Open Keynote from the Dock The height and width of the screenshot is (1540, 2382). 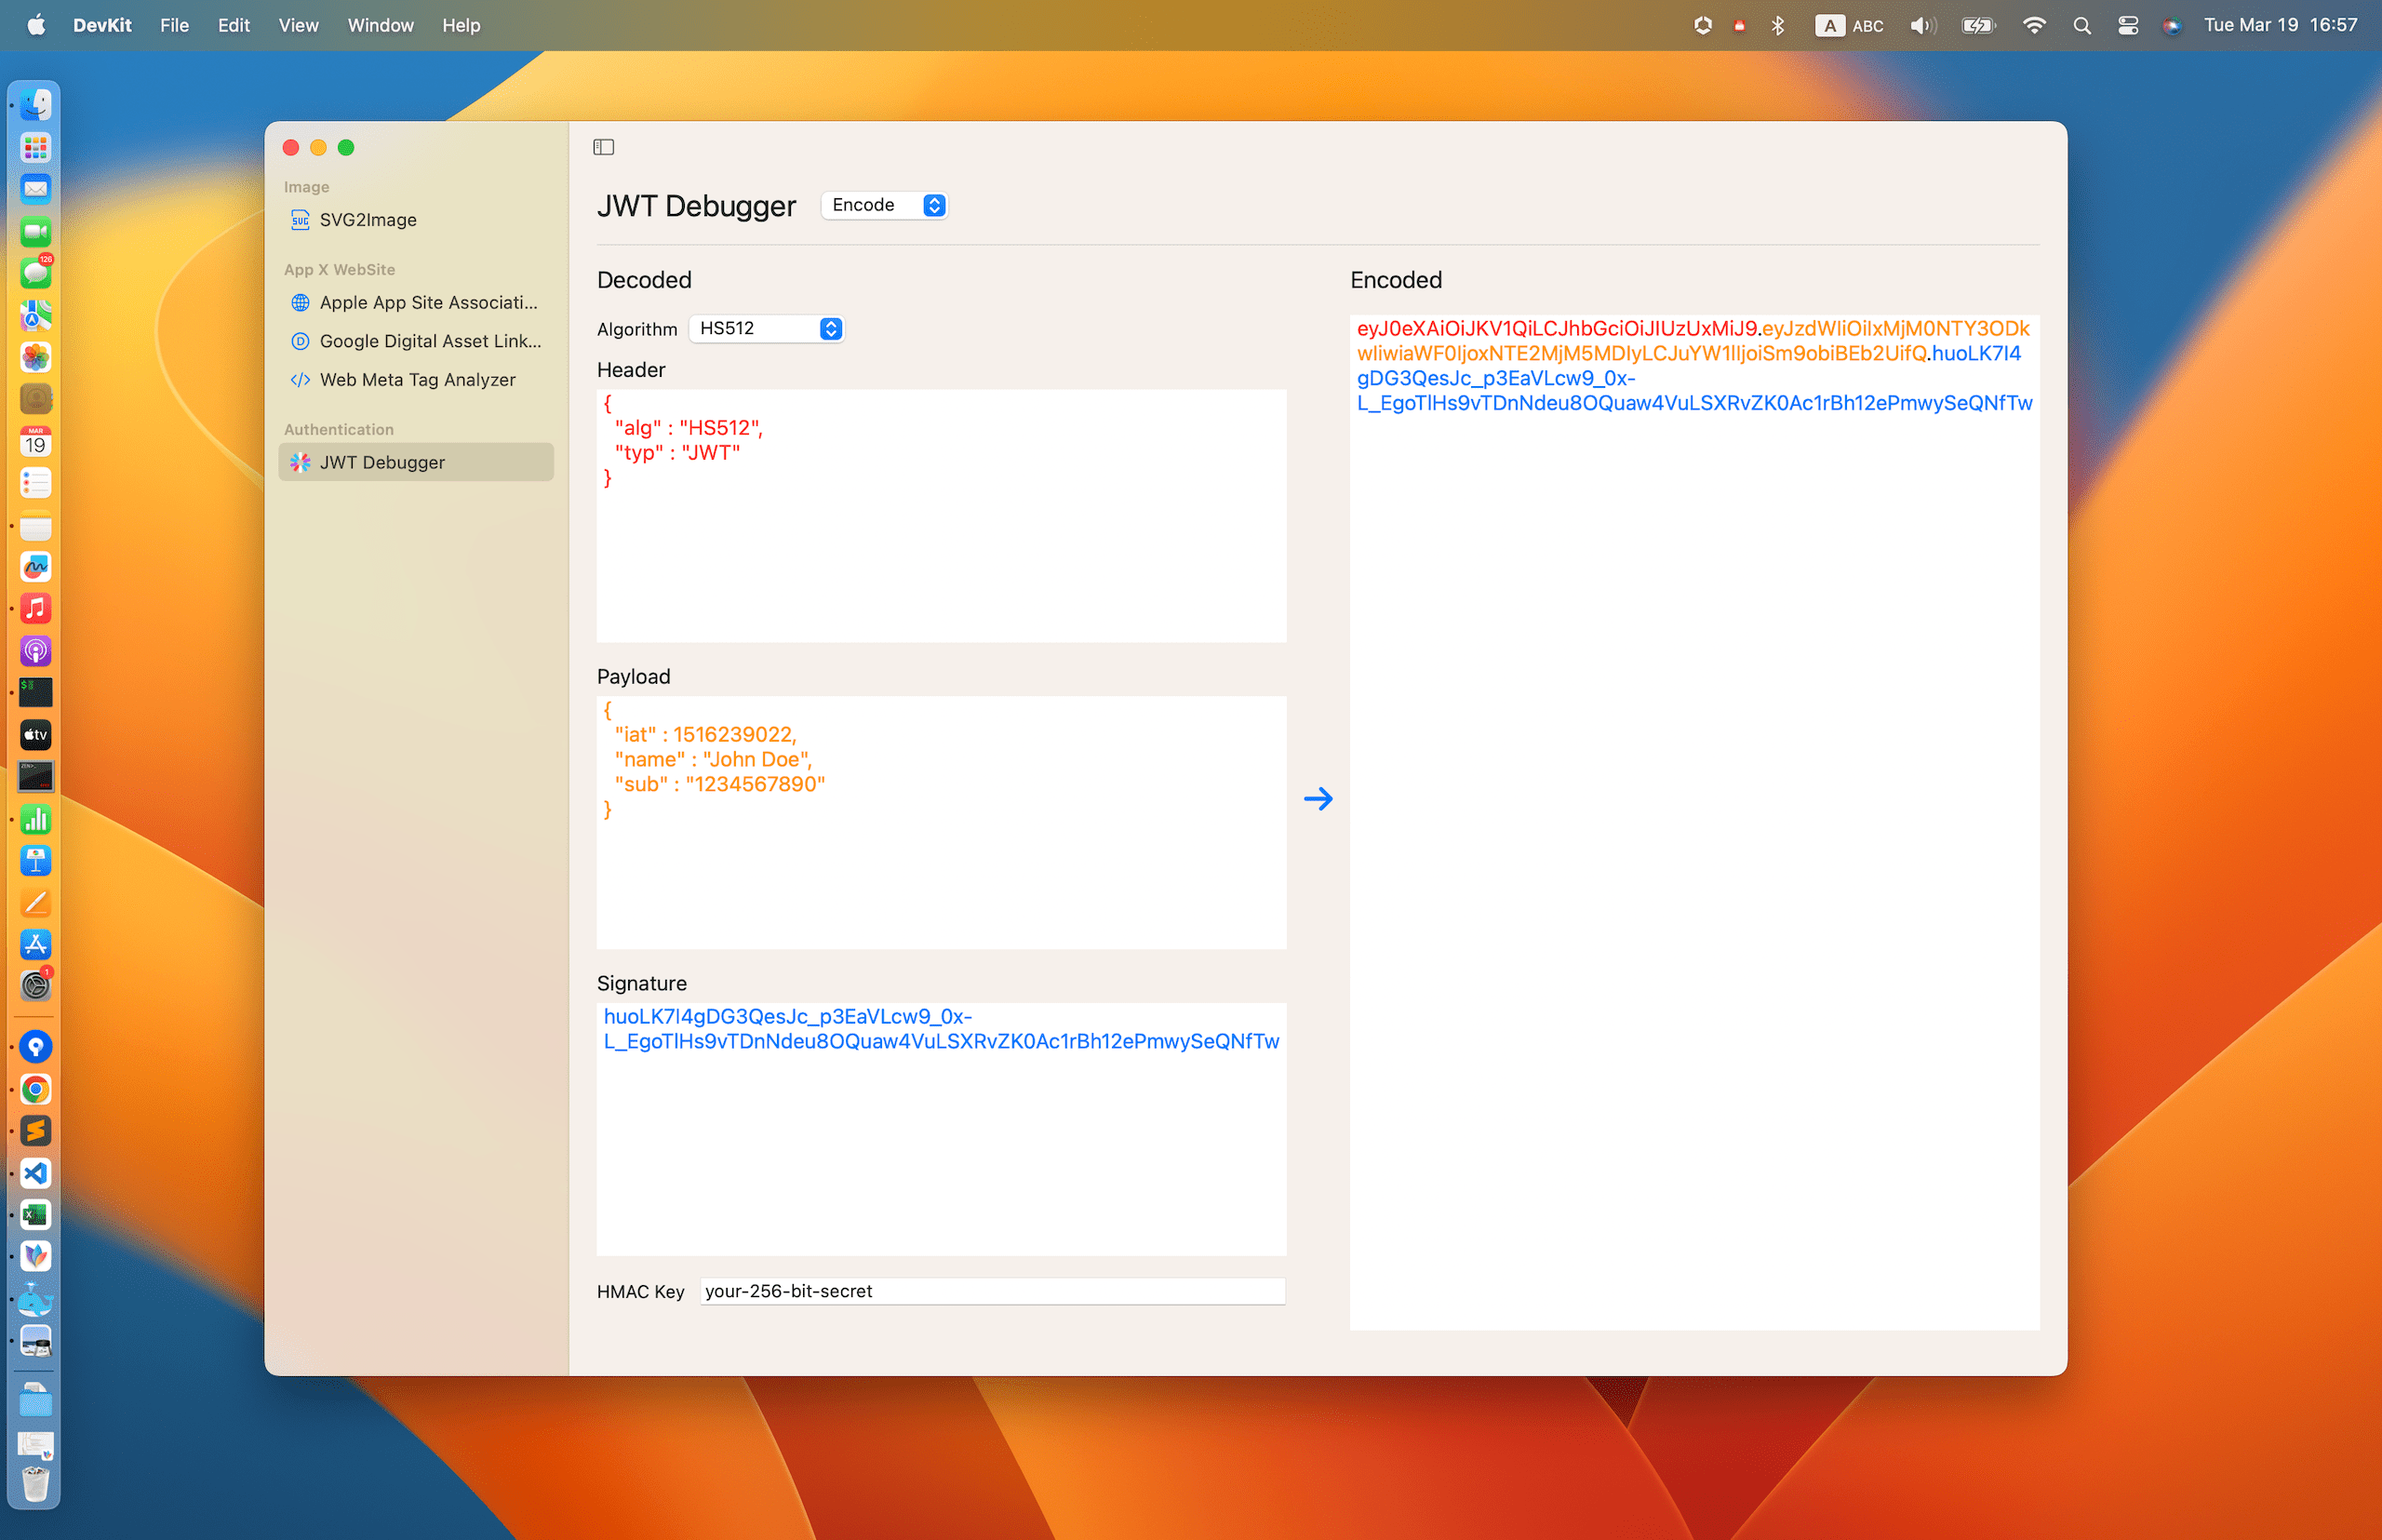tap(36, 861)
